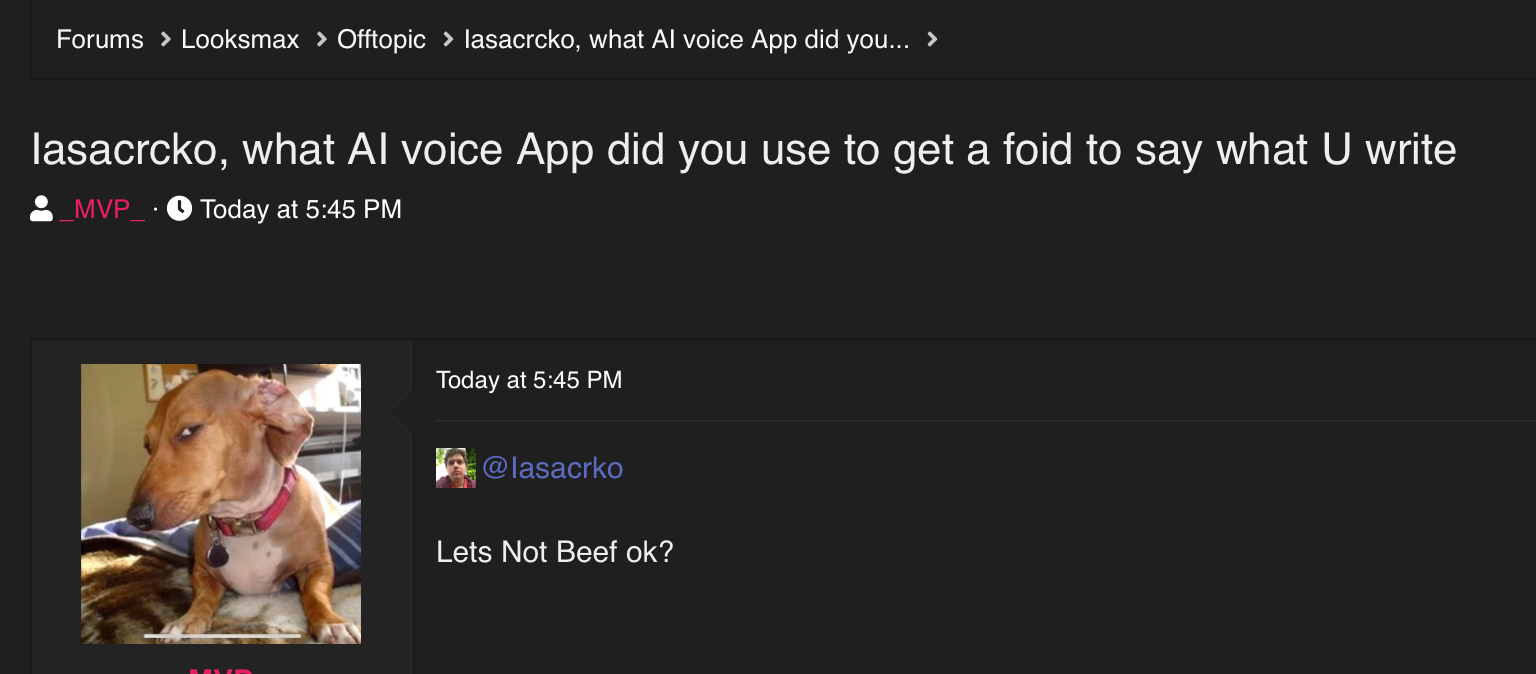The image size is (1536, 674).
Task: Open the dachshund profile picture
Action: click(221, 503)
